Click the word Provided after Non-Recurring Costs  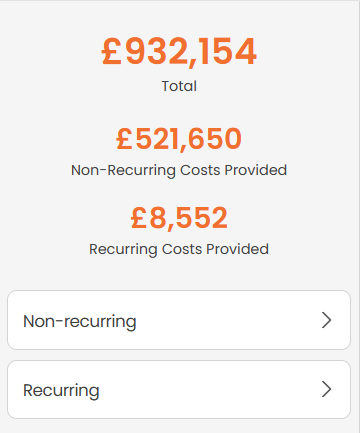click(256, 170)
